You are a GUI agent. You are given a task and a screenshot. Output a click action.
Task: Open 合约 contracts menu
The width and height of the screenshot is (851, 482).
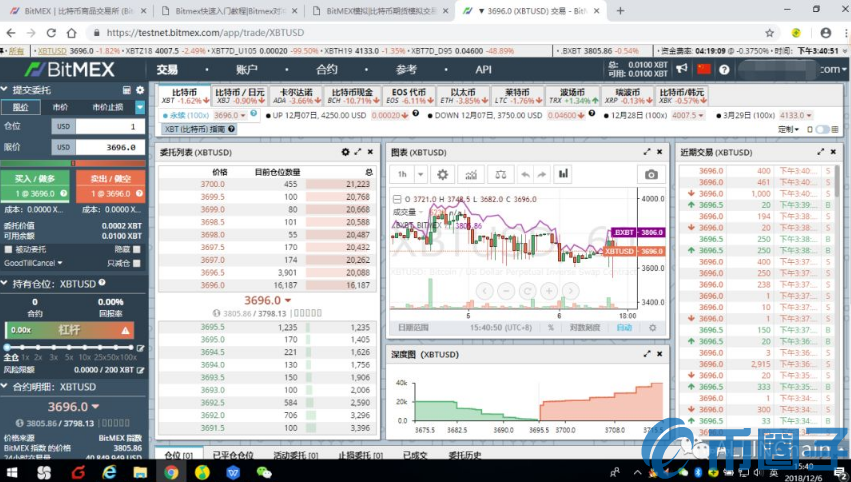tap(327, 69)
